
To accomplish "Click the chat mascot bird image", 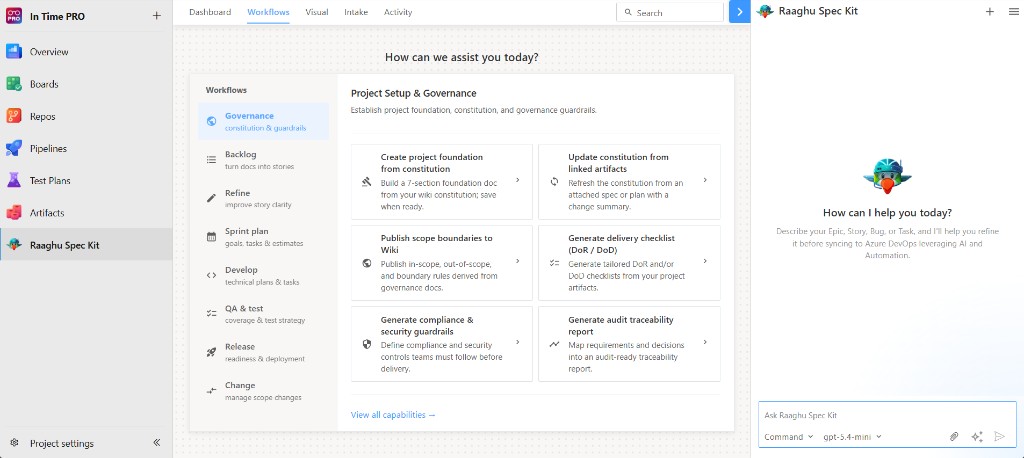I will (x=887, y=175).
